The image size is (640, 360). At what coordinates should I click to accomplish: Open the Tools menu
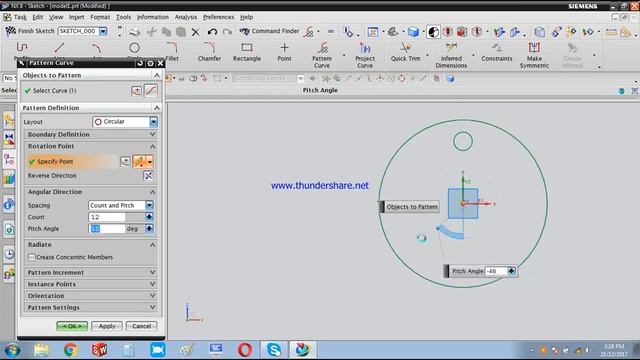tap(123, 17)
